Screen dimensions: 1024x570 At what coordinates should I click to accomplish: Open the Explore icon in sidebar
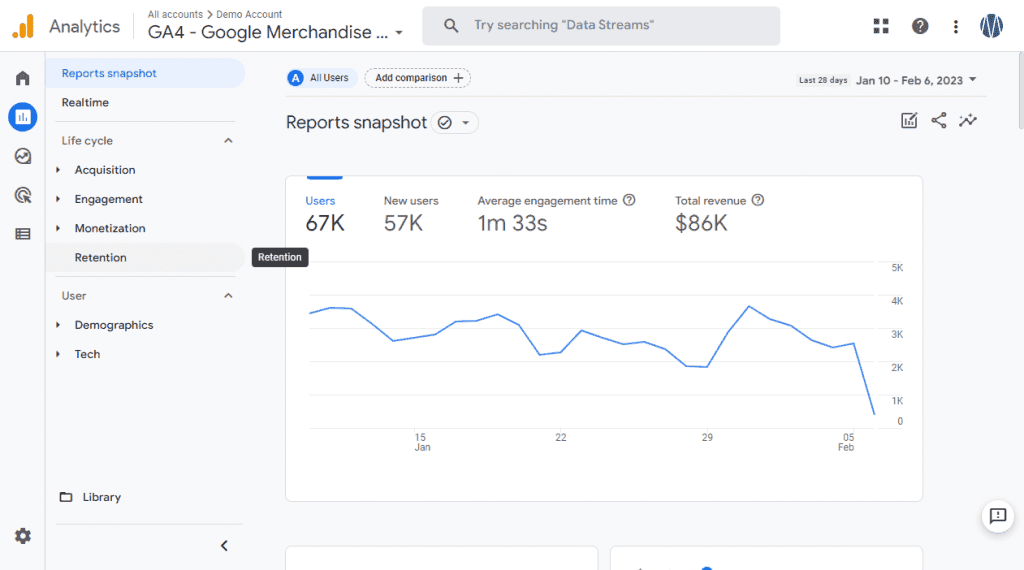22,156
